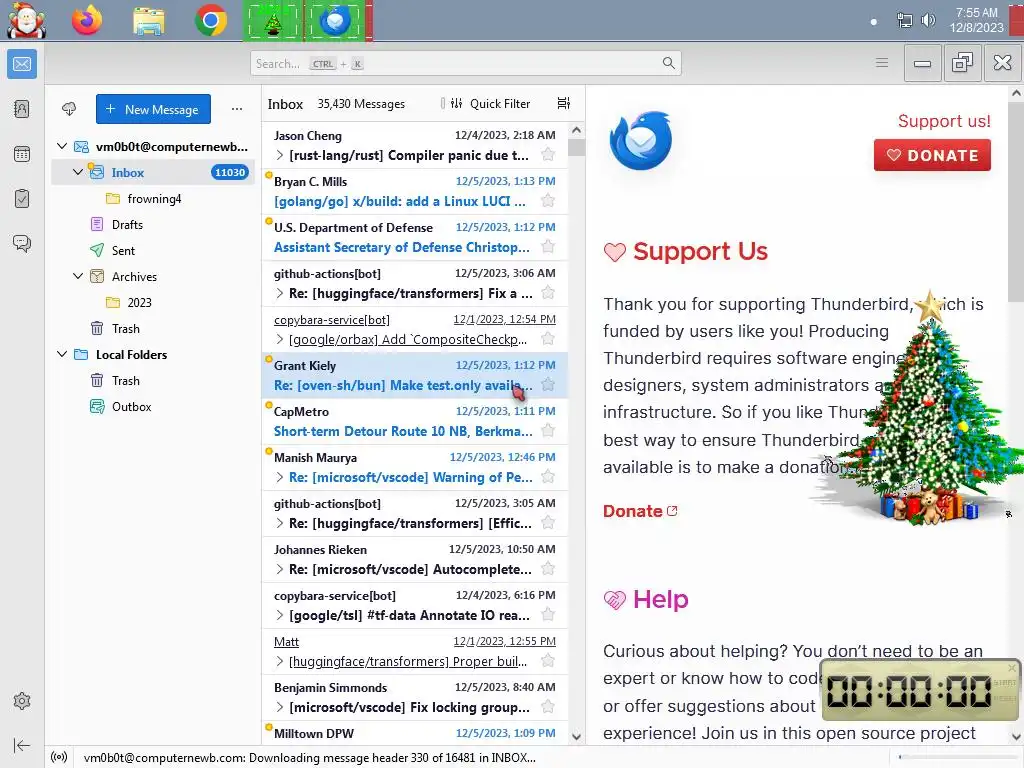Screen dimensions: 1024x768
Task: Click the Thunderbird taskbar entry
Action: (x=336, y=21)
